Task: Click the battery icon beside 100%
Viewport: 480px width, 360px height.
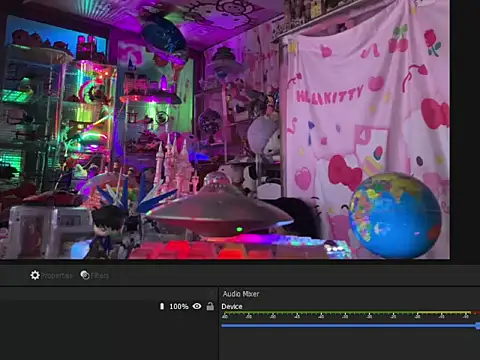Action: (x=162, y=306)
